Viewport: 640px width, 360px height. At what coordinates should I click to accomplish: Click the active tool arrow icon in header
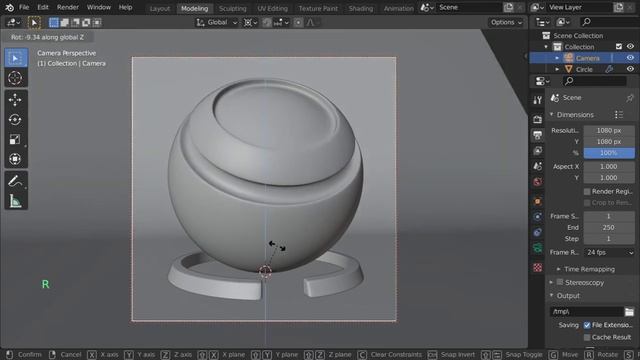coord(34,22)
